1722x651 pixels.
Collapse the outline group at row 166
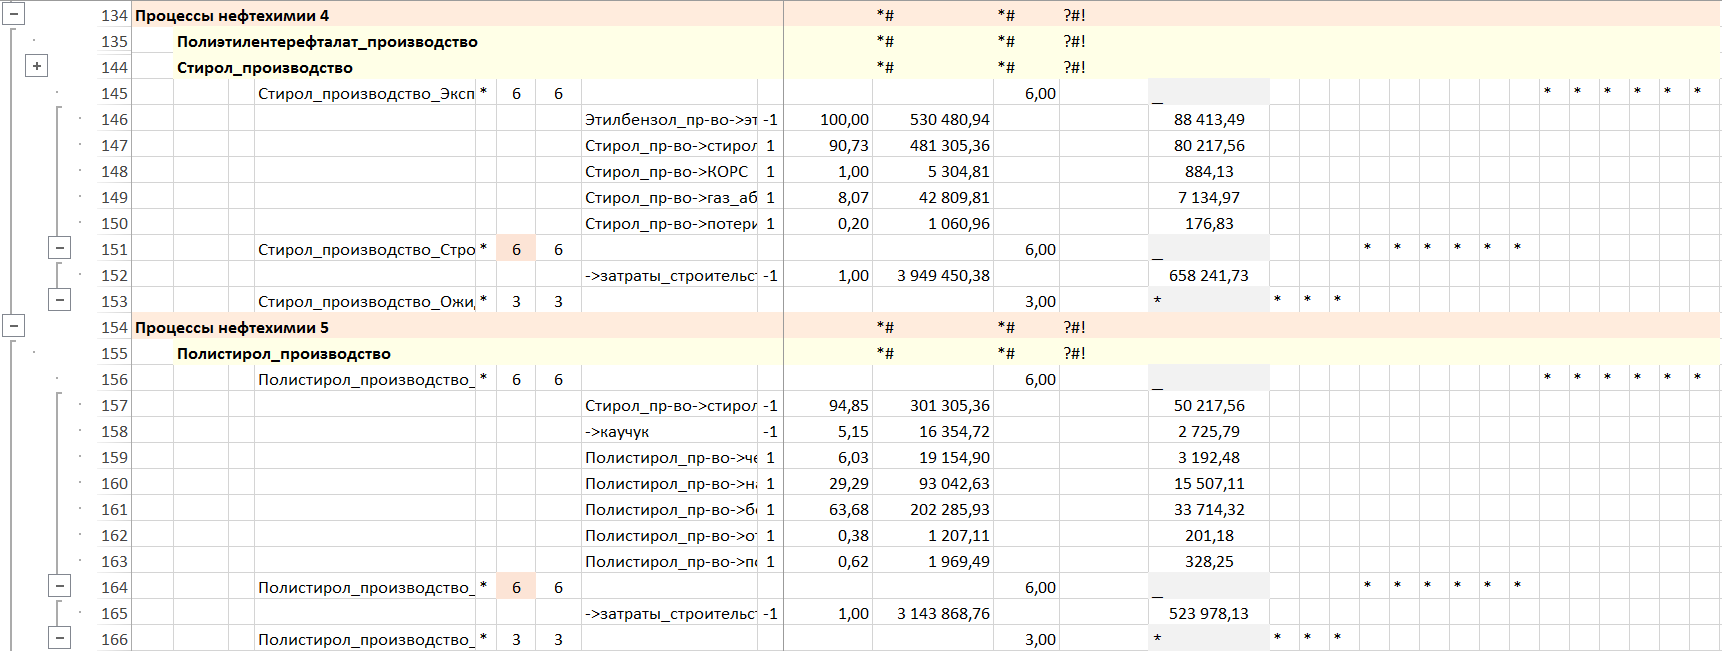[60, 638]
